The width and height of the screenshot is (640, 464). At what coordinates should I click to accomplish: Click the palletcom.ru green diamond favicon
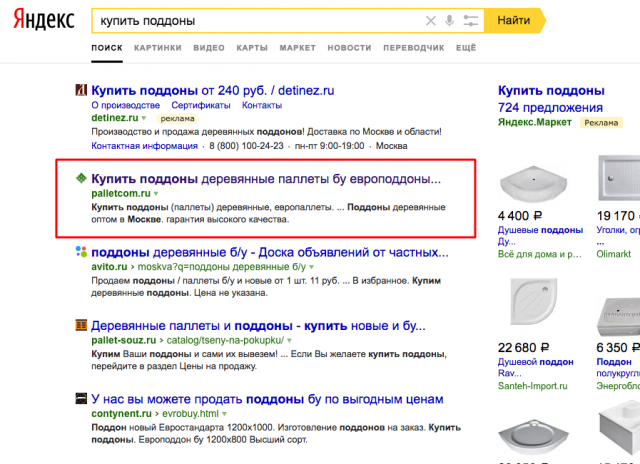coord(81,178)
